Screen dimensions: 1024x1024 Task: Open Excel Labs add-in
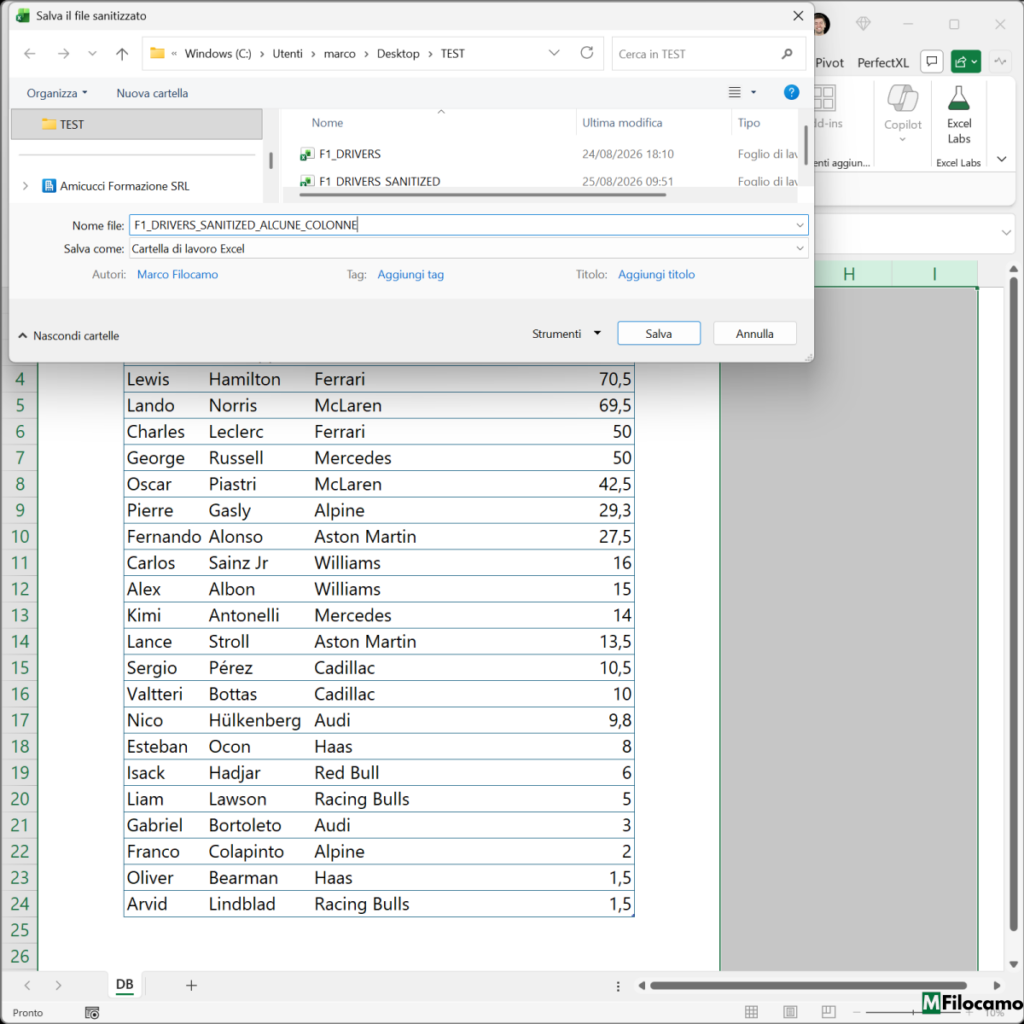pyautogui.click(x=959, y=115)
